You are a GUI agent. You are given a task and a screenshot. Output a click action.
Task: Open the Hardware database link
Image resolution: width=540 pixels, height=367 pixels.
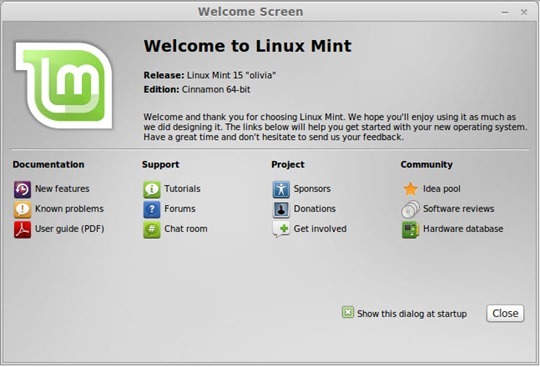tap(463, 229)
